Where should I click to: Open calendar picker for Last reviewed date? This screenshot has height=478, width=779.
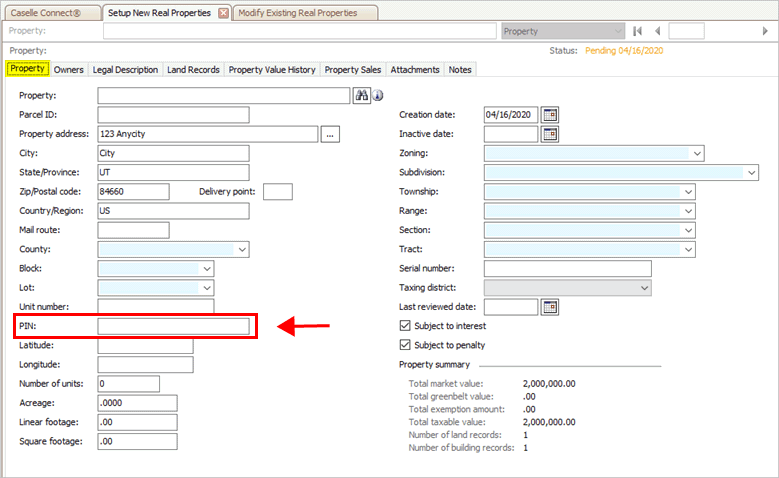pyautogui.click(x=549, y=307)
